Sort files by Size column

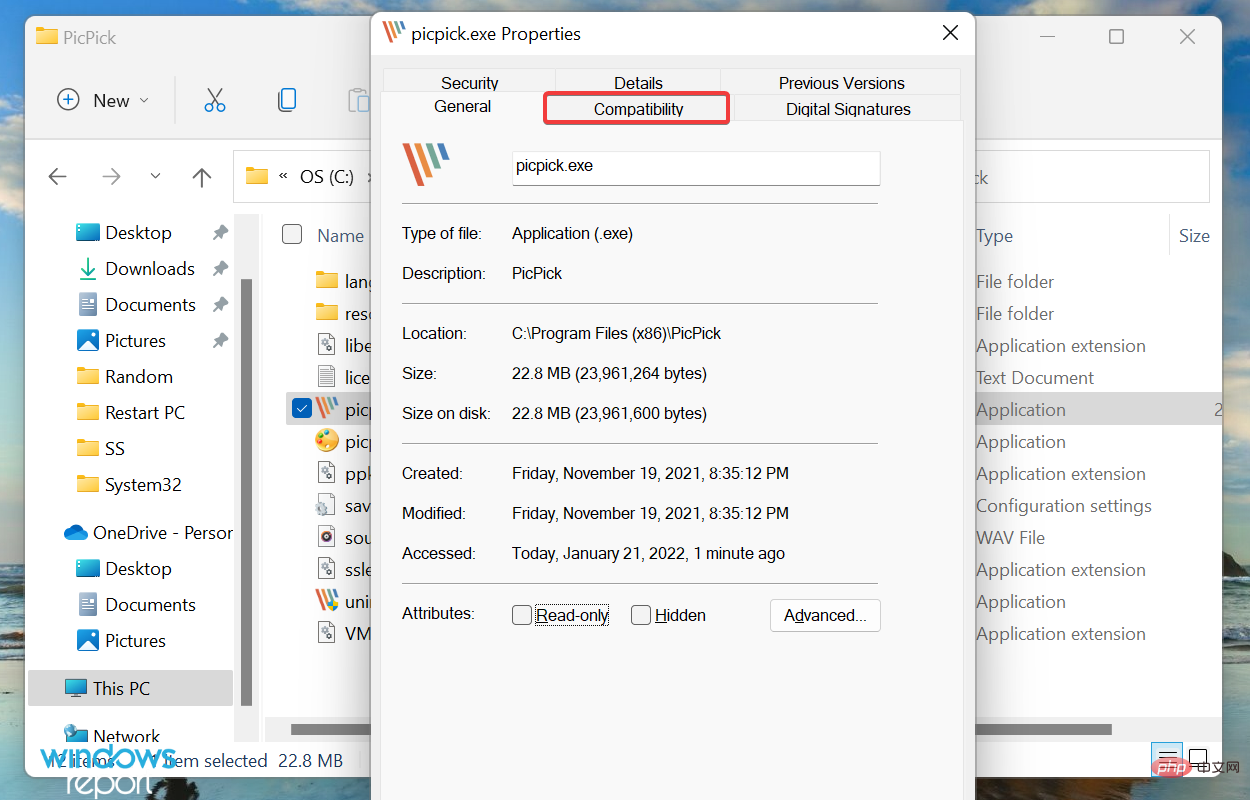point(1194,236)
